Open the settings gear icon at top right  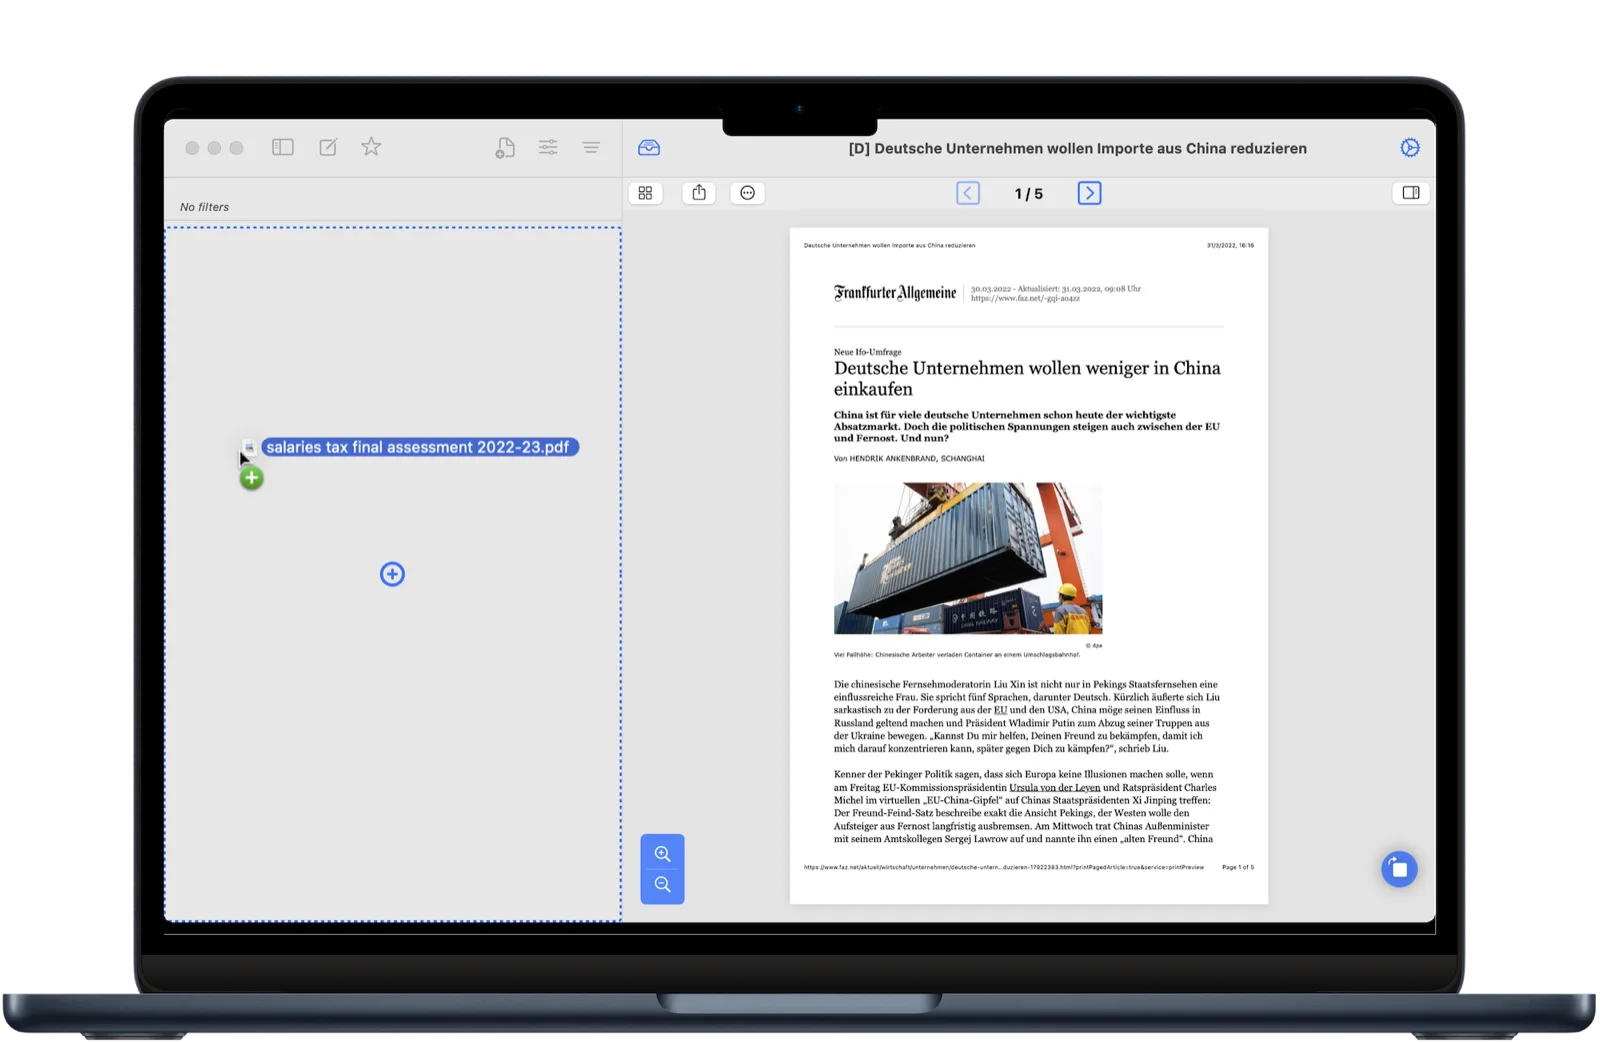[1410, 148]
